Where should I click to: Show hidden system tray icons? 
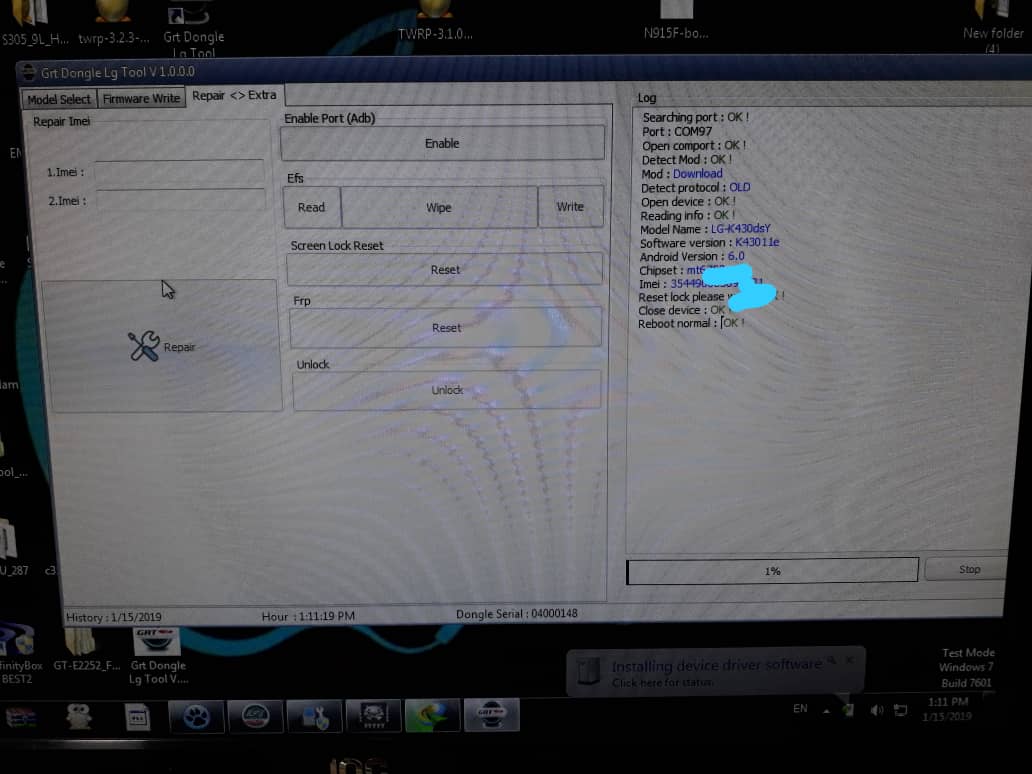(826, 710)
